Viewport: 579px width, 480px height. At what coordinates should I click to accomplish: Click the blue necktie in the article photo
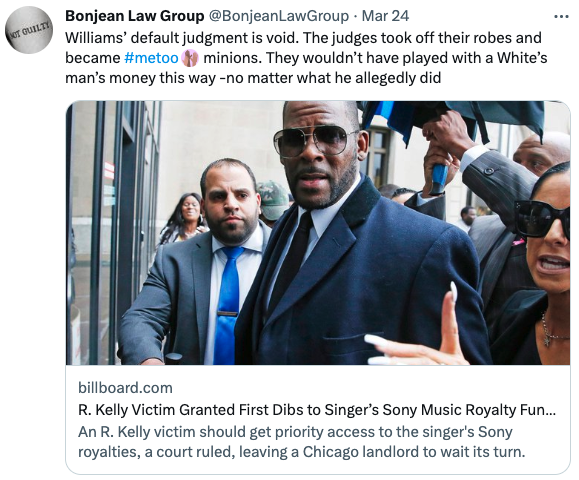pyautogui.click(x=226, y=305)
